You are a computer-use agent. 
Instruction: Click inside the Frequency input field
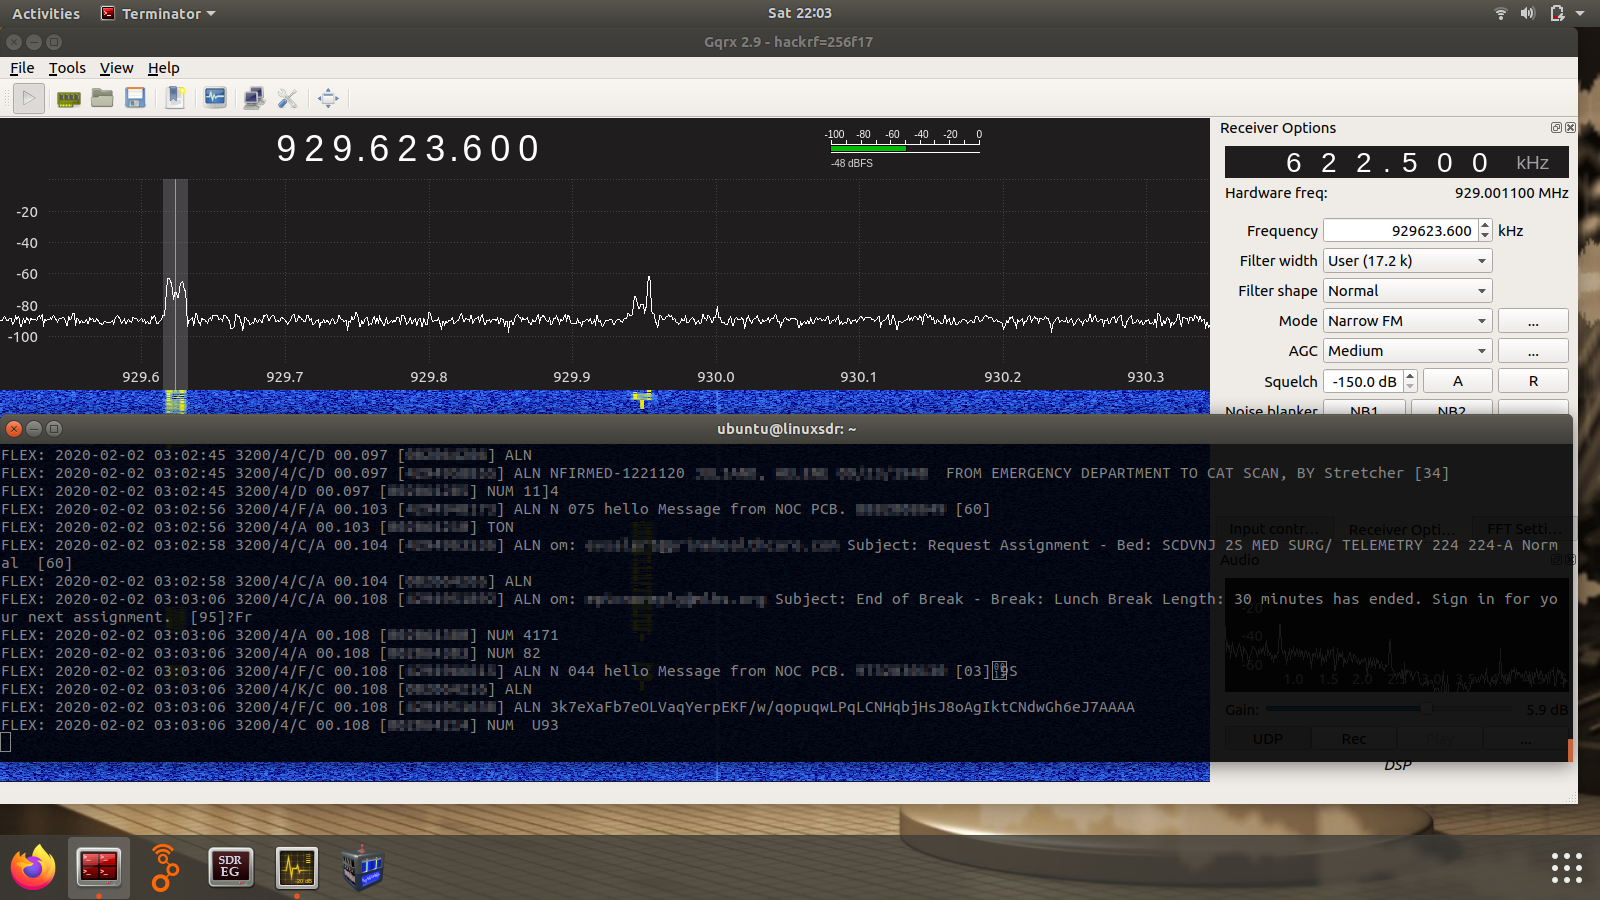1400,231
